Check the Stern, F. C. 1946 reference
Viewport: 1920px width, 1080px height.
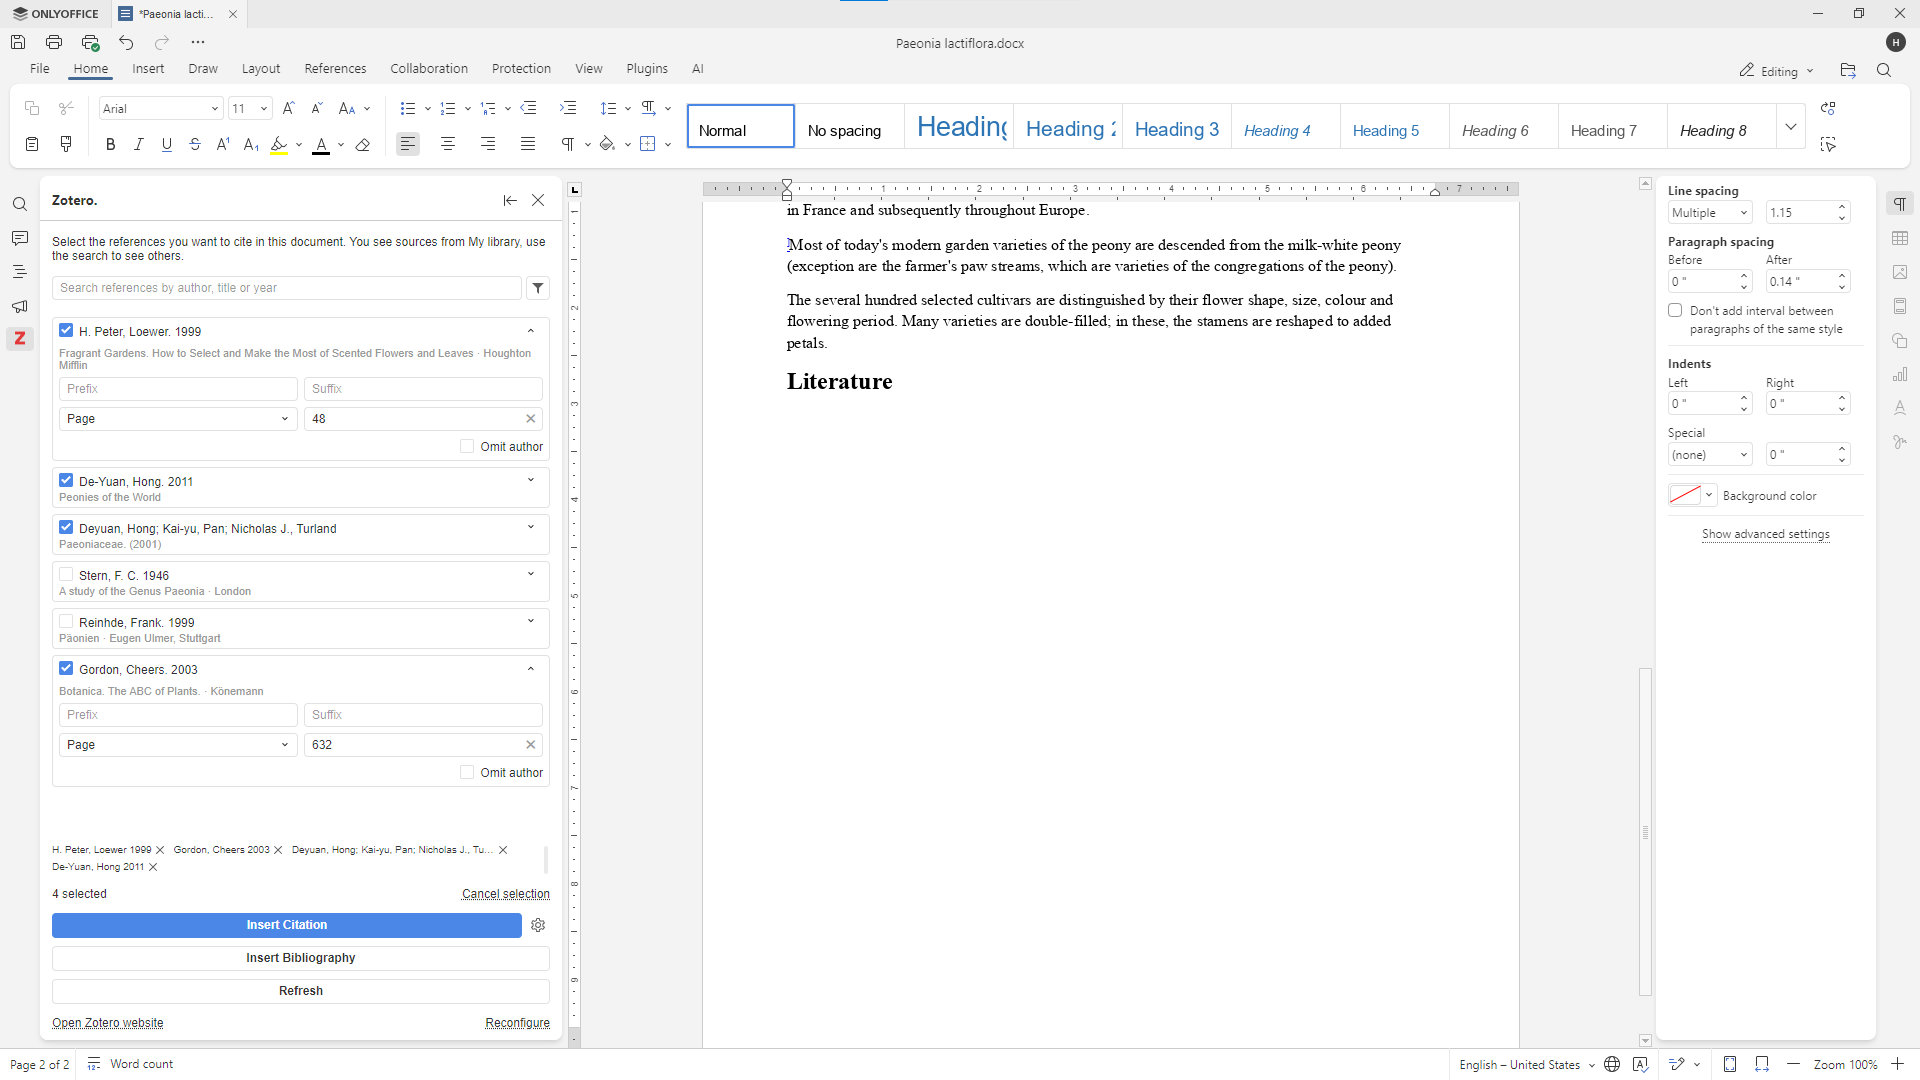(66, 574)
